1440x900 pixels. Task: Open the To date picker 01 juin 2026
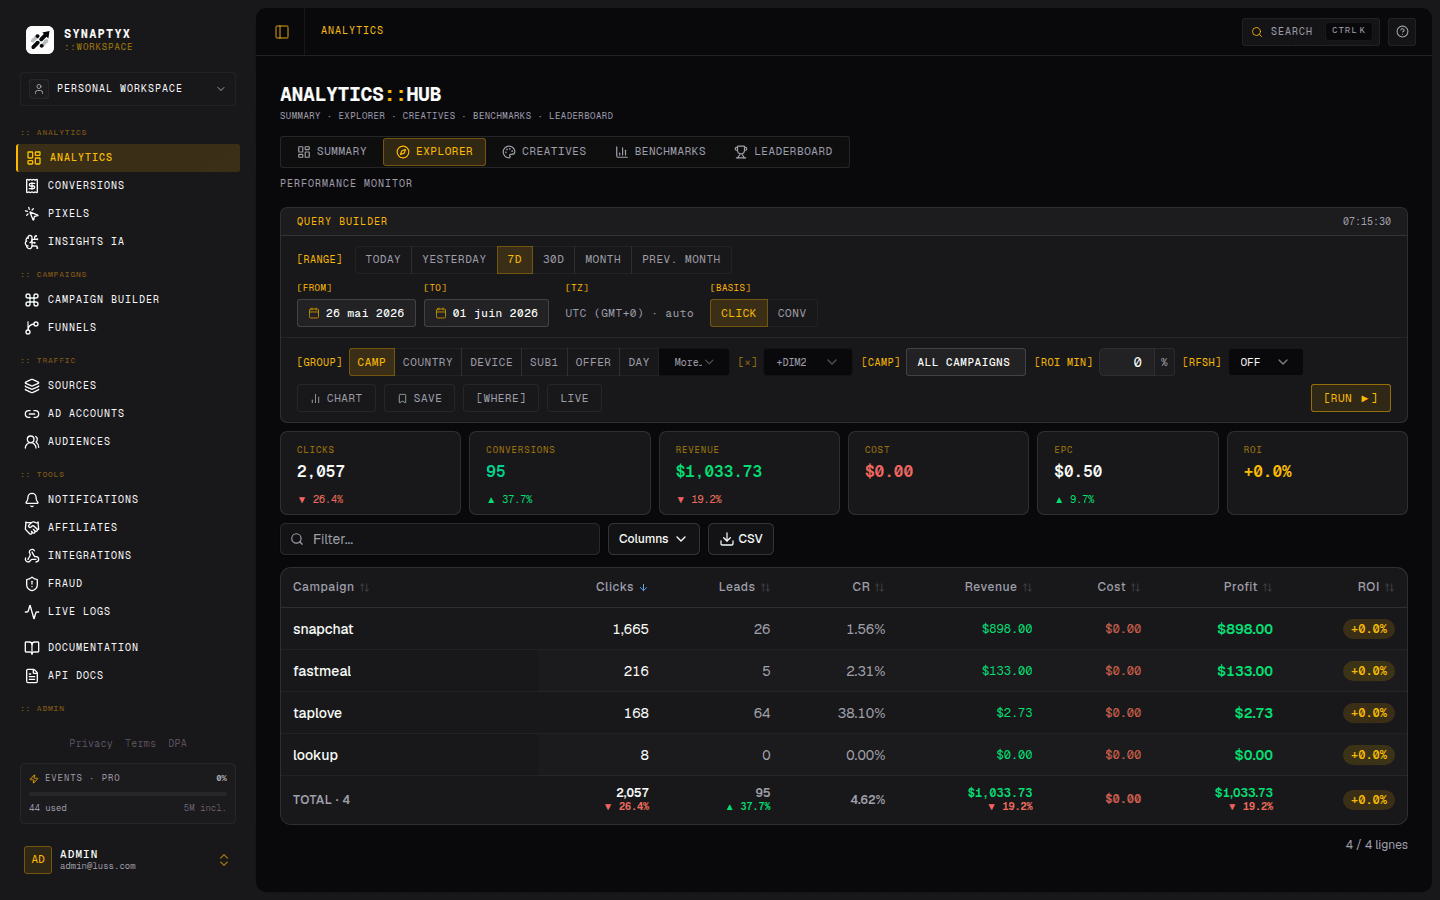[x=486, y=313]
